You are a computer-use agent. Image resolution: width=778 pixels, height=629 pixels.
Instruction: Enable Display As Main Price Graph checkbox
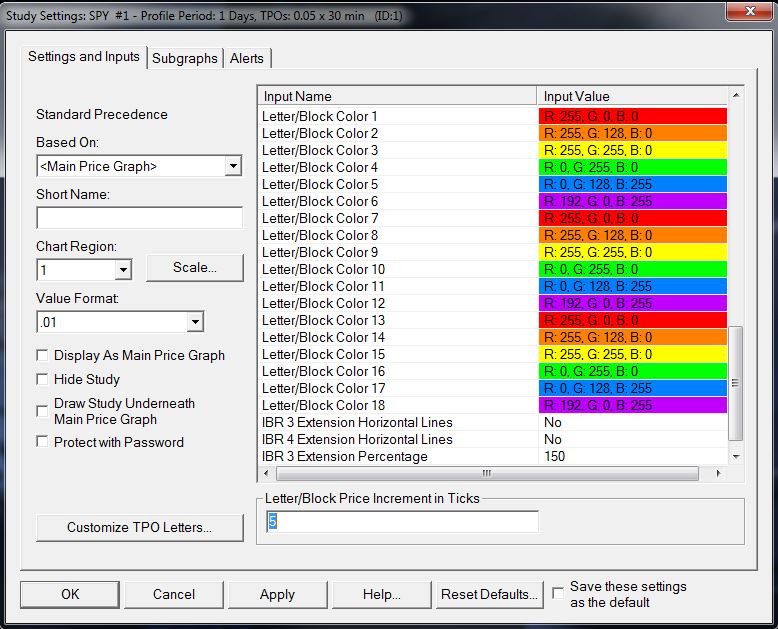pyautogui.click(x=43, y=355)
